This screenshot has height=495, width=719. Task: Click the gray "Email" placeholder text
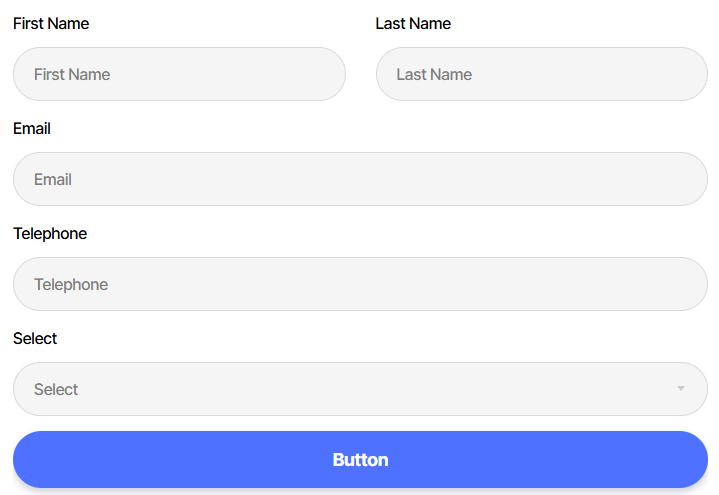tap(53, 179)
